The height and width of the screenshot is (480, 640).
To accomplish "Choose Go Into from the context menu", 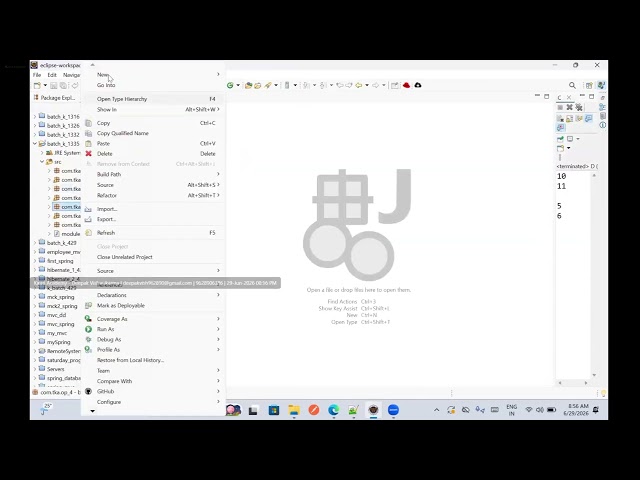I will click(154, 85).
